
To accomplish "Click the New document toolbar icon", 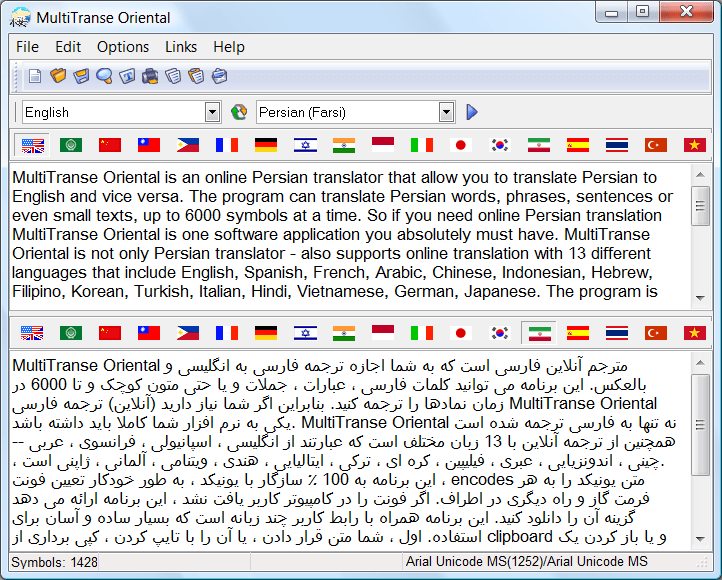I will coord(35,76).
